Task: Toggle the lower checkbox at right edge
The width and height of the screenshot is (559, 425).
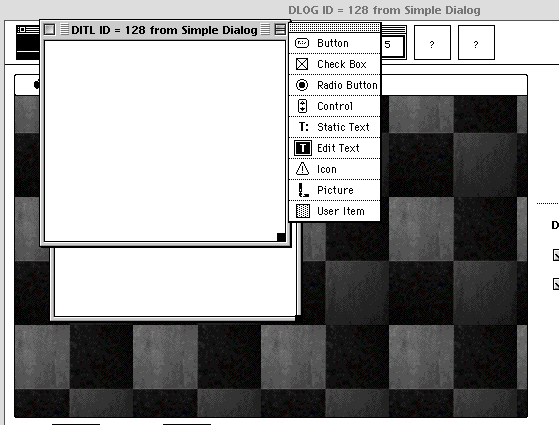Action: pyautogui.click(x=556, y=284)
